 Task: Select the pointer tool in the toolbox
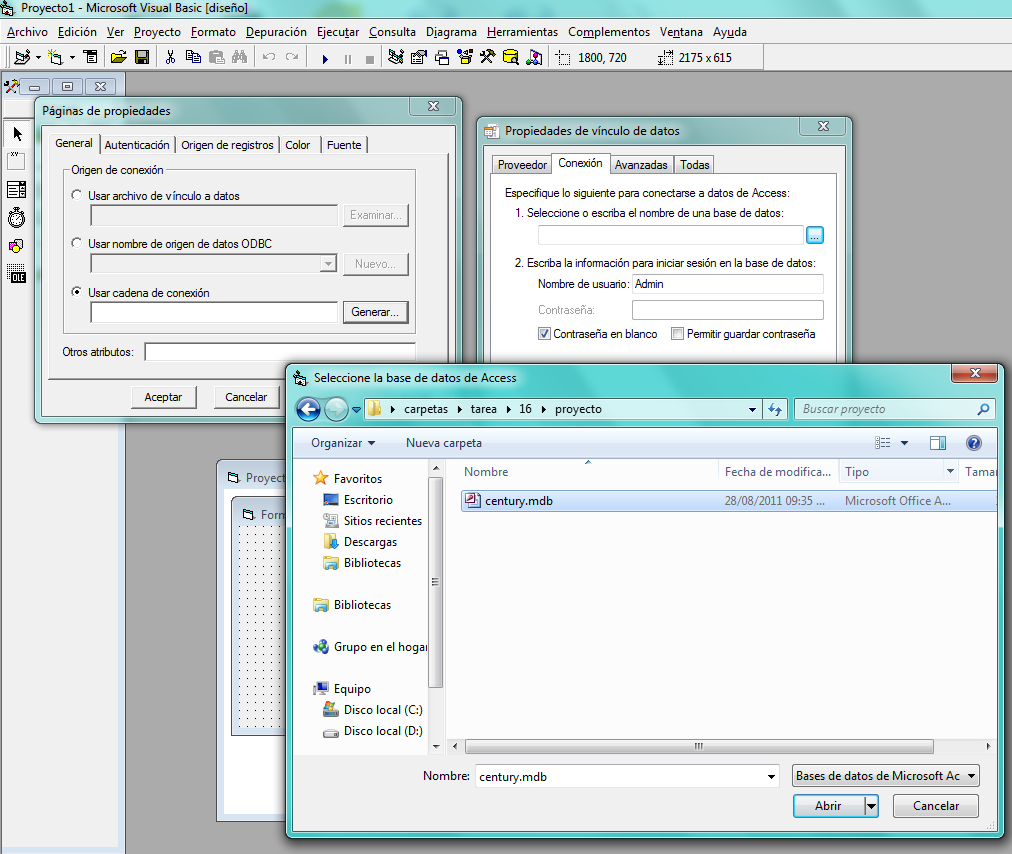tap(16, 133)
